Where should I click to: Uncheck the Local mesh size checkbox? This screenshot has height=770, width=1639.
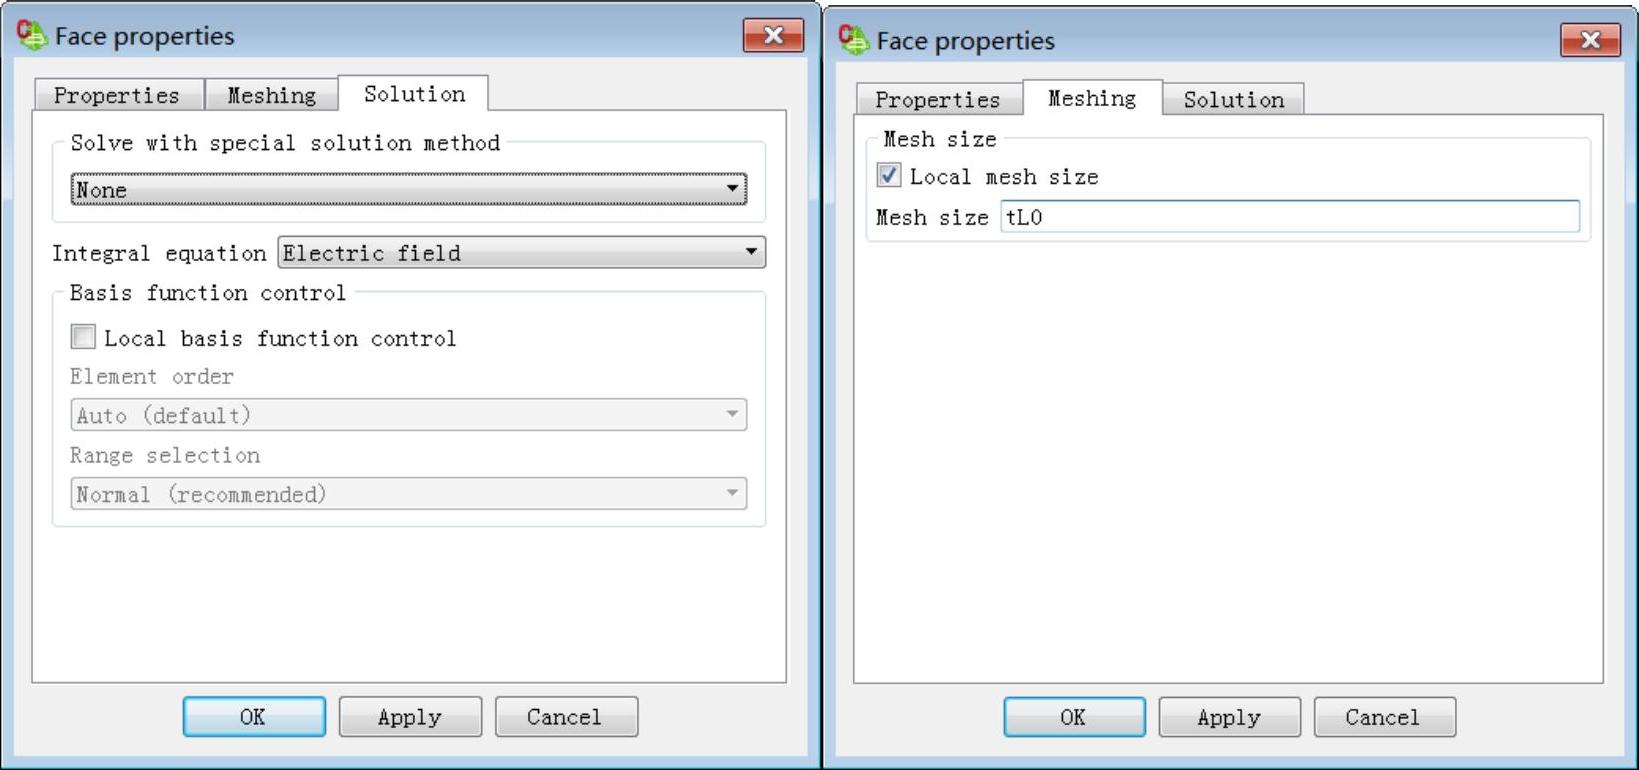pyautogui.click(x=888, y=176)
